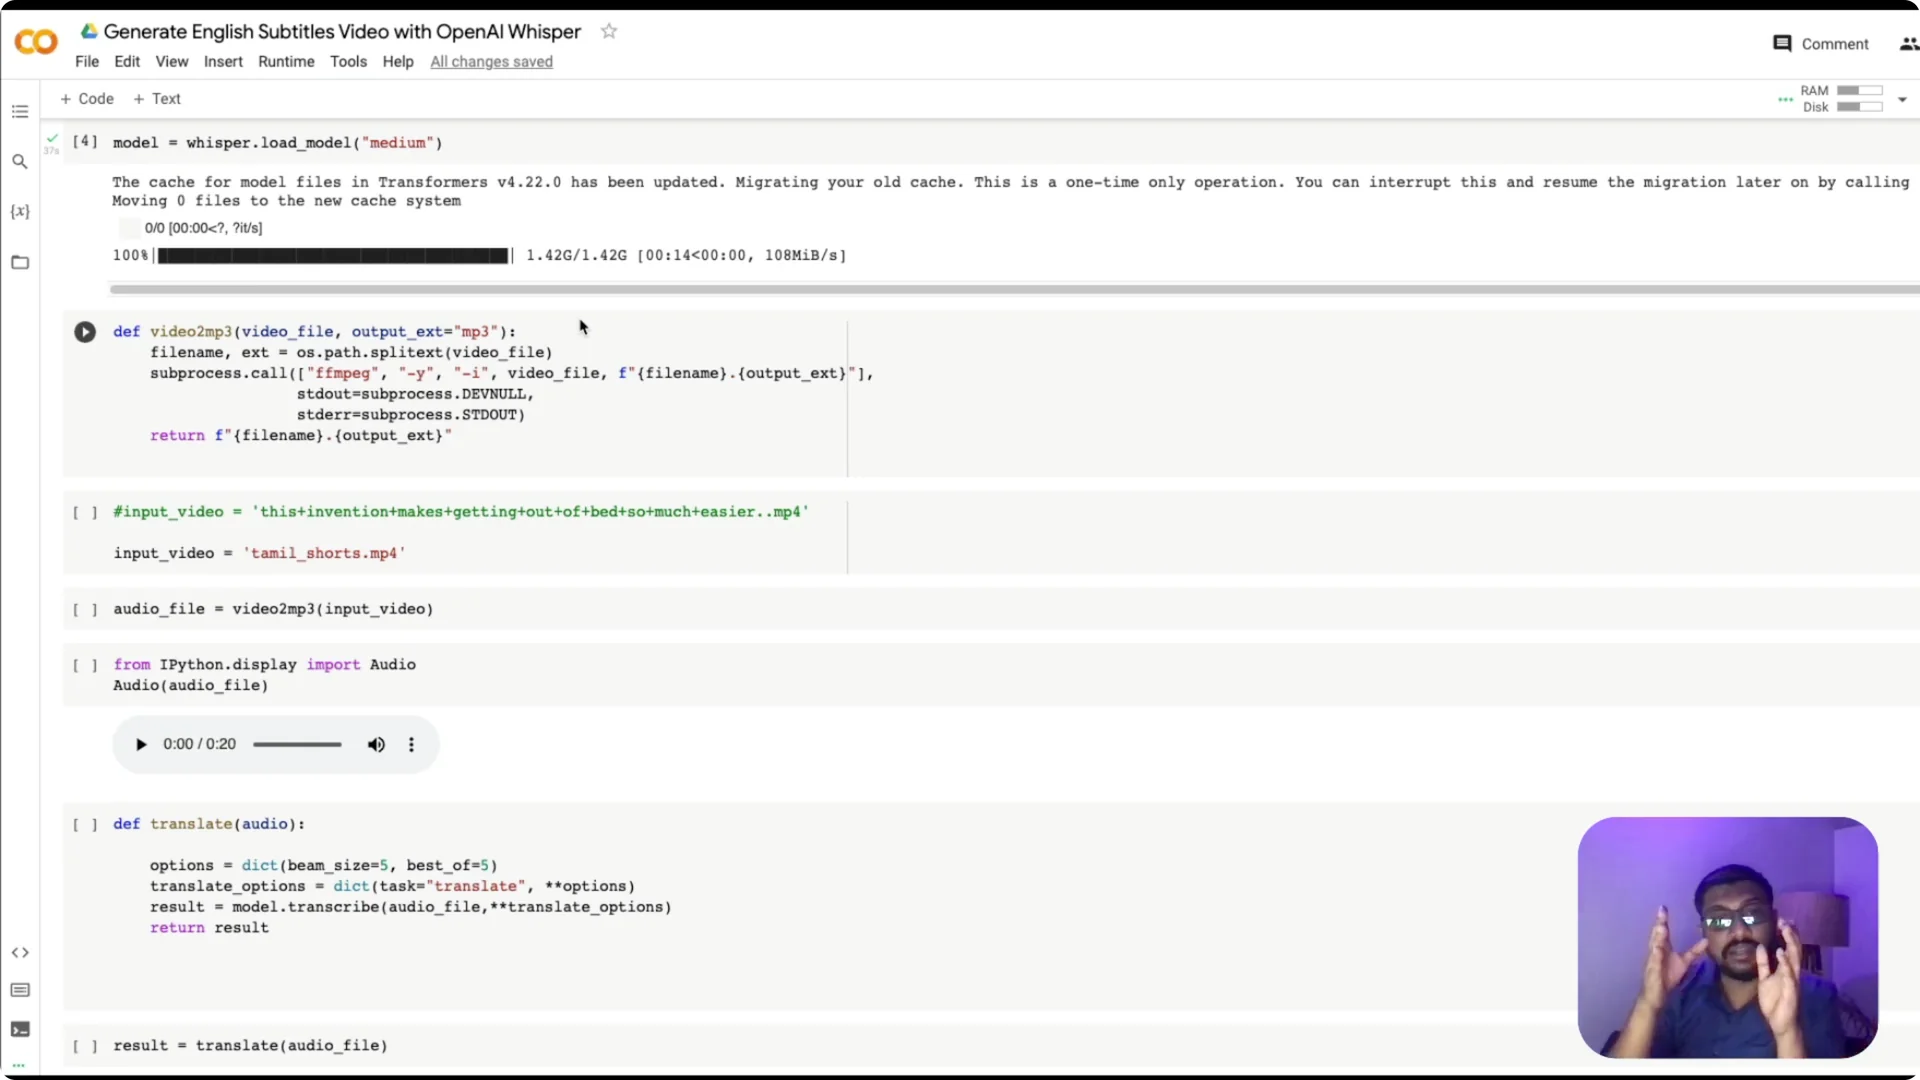Click the Colab logo

click(x=36, y=41)
